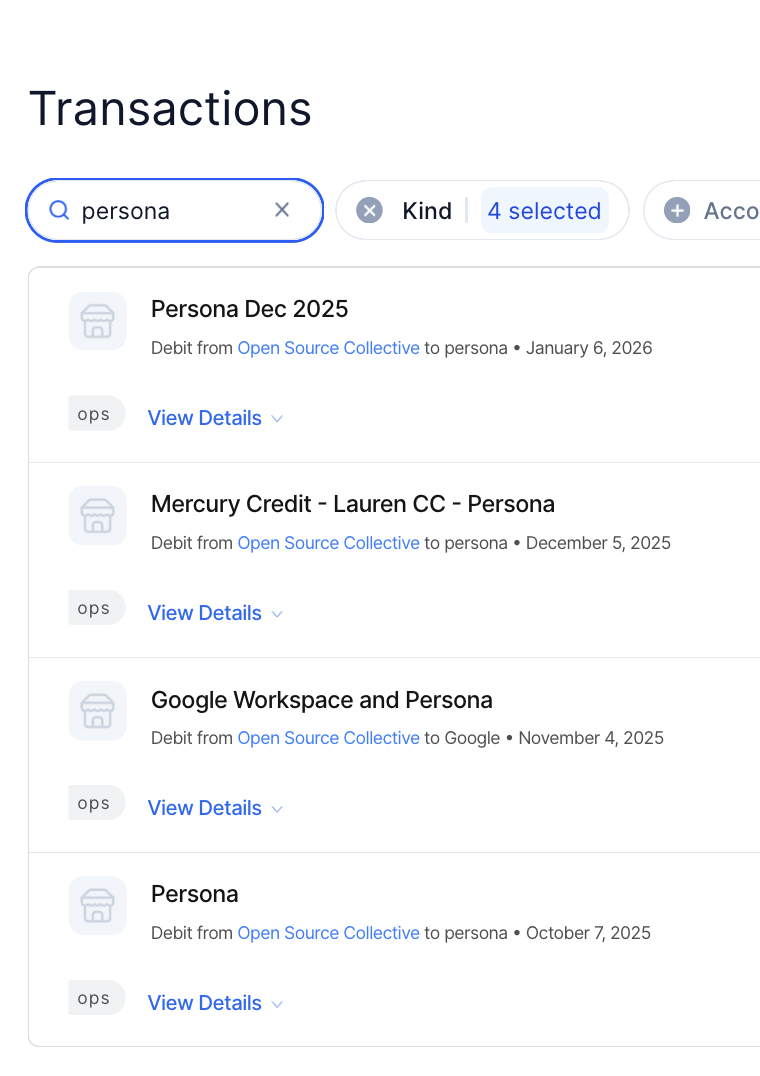This screenshot has width=760, height=1076.
Task: Click the store icon for October Persona transaction
Action: [x=97, y=906]
